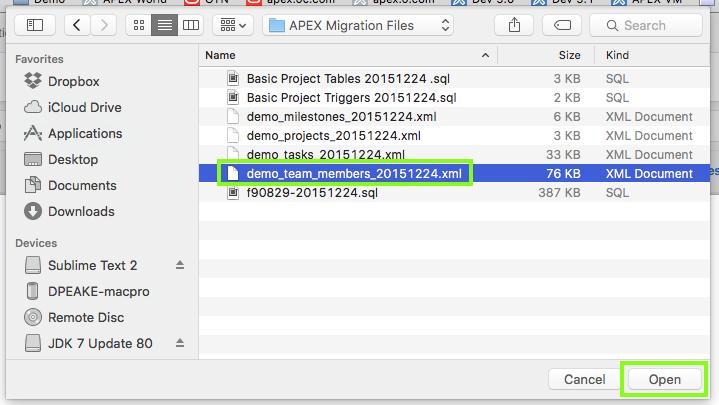Select the f90829-20151224.sql file
The image size is (719, 405).
pos(313,193)
